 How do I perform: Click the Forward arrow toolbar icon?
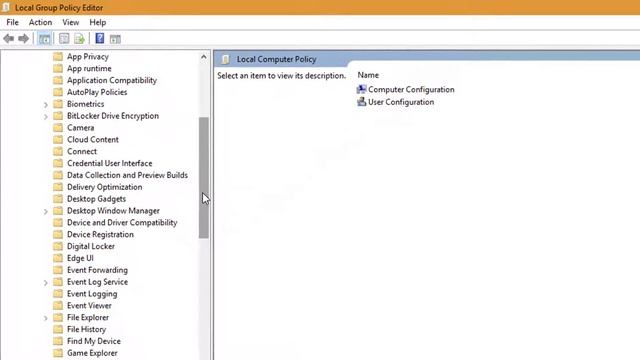click(x=24, y=39)
